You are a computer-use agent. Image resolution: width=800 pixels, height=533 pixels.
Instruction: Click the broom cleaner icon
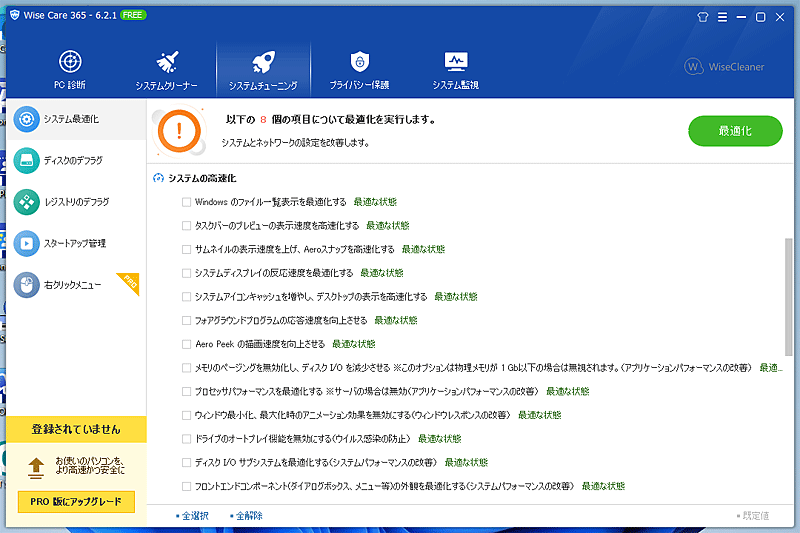(x=167, y=62)
